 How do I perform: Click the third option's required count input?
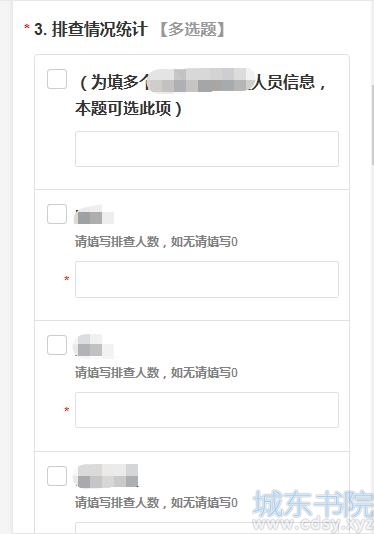coord(207,410)
